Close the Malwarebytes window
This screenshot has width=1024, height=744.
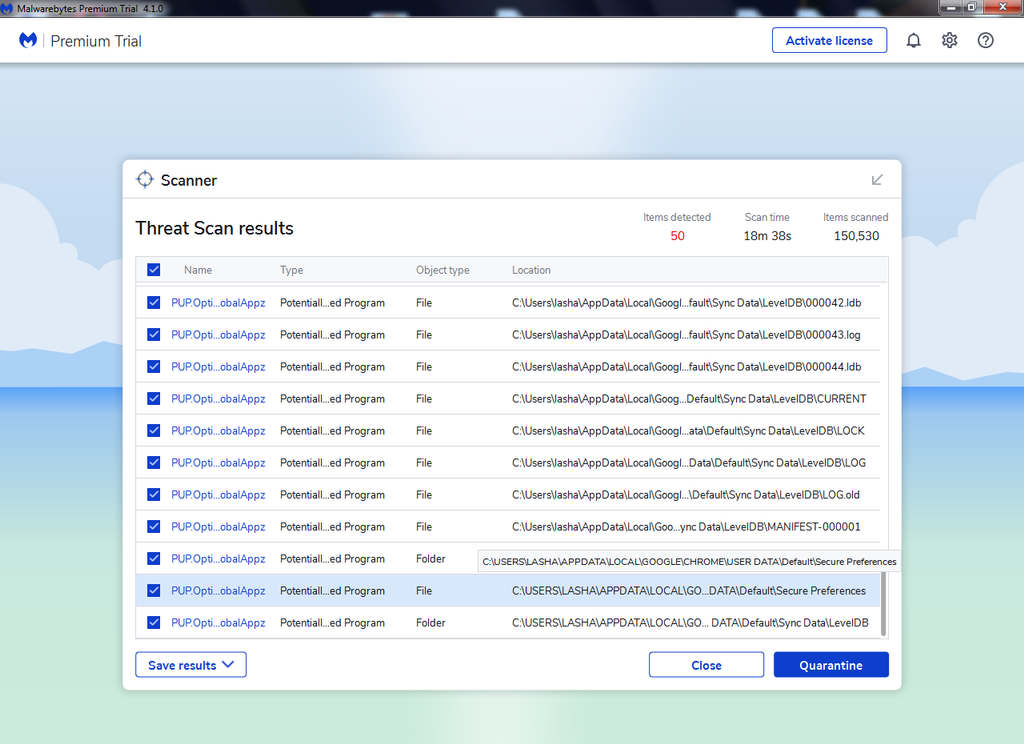pyautogui.click(x=1002, y=7)
